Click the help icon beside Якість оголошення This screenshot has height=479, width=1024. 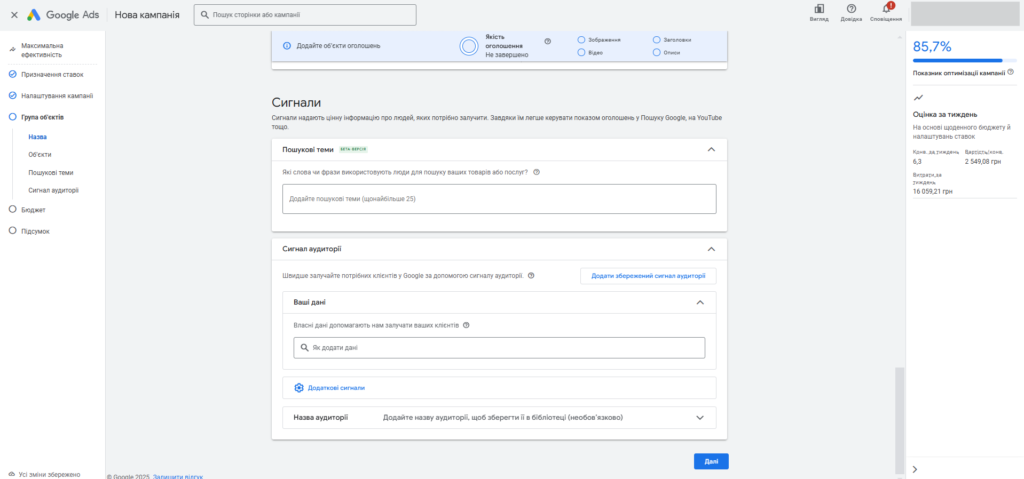pos(547,41)
